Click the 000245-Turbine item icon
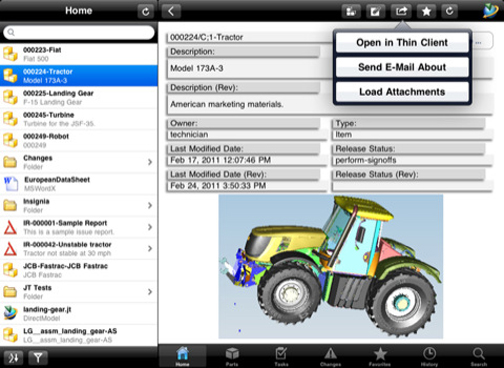 (x=10, y=119)
